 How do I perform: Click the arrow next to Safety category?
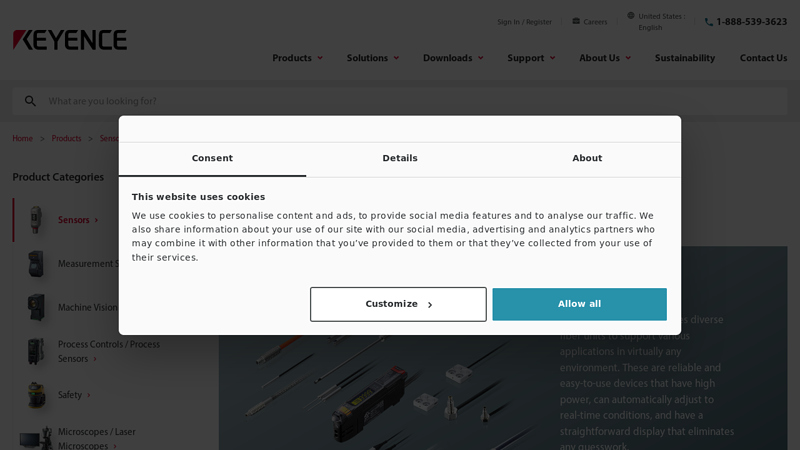[x=88, y=395]
